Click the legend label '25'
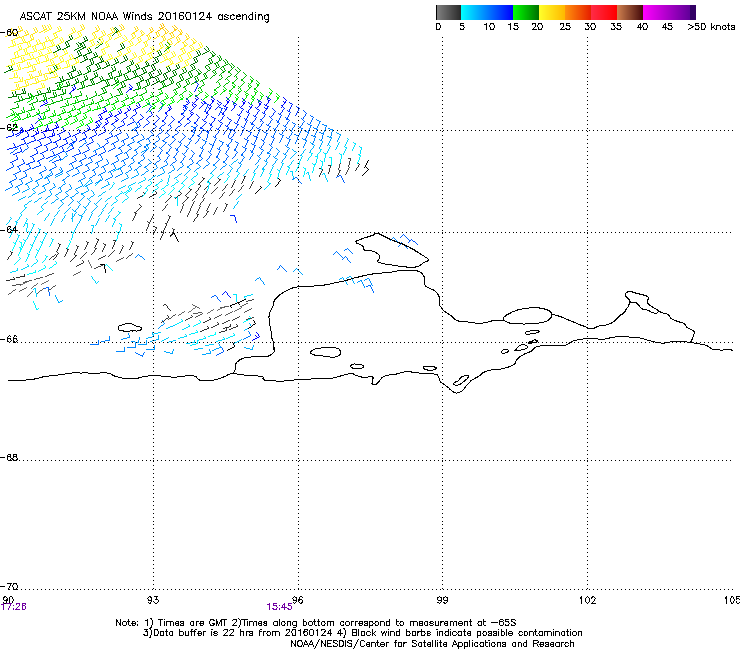Viewport: 740px width, 650px height. point(565,26)
